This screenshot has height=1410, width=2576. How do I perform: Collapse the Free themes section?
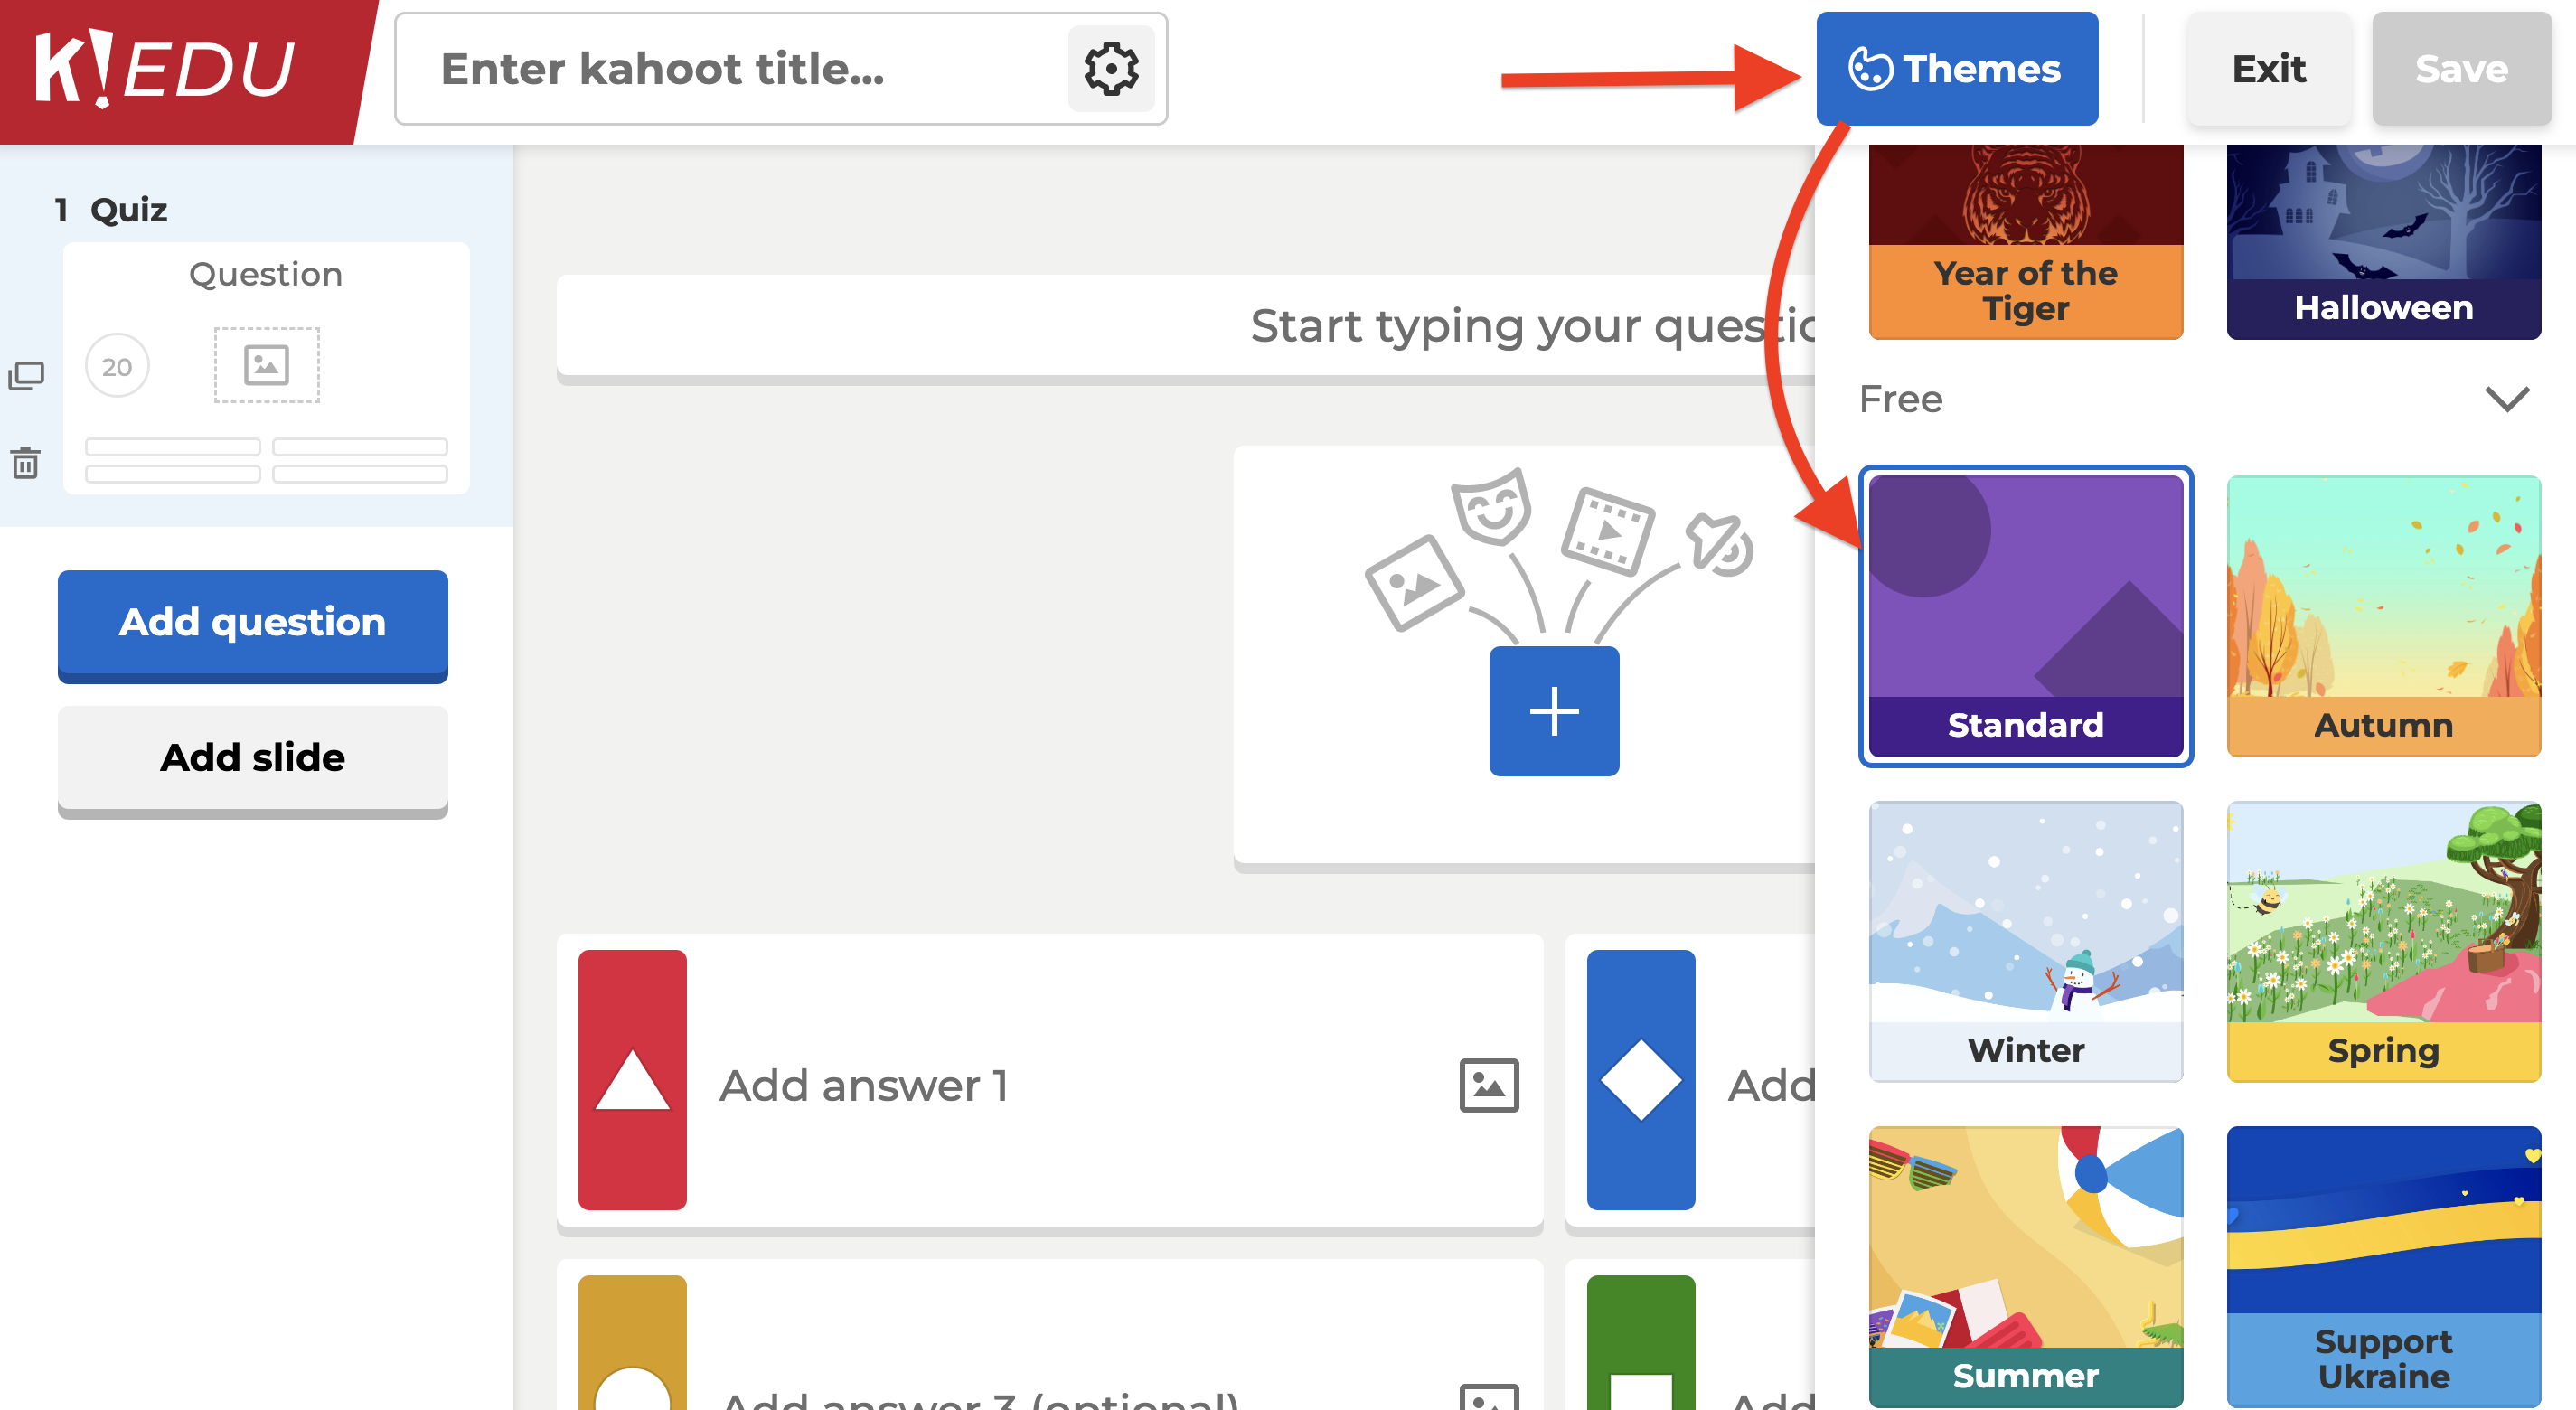tap(2506, 399)
